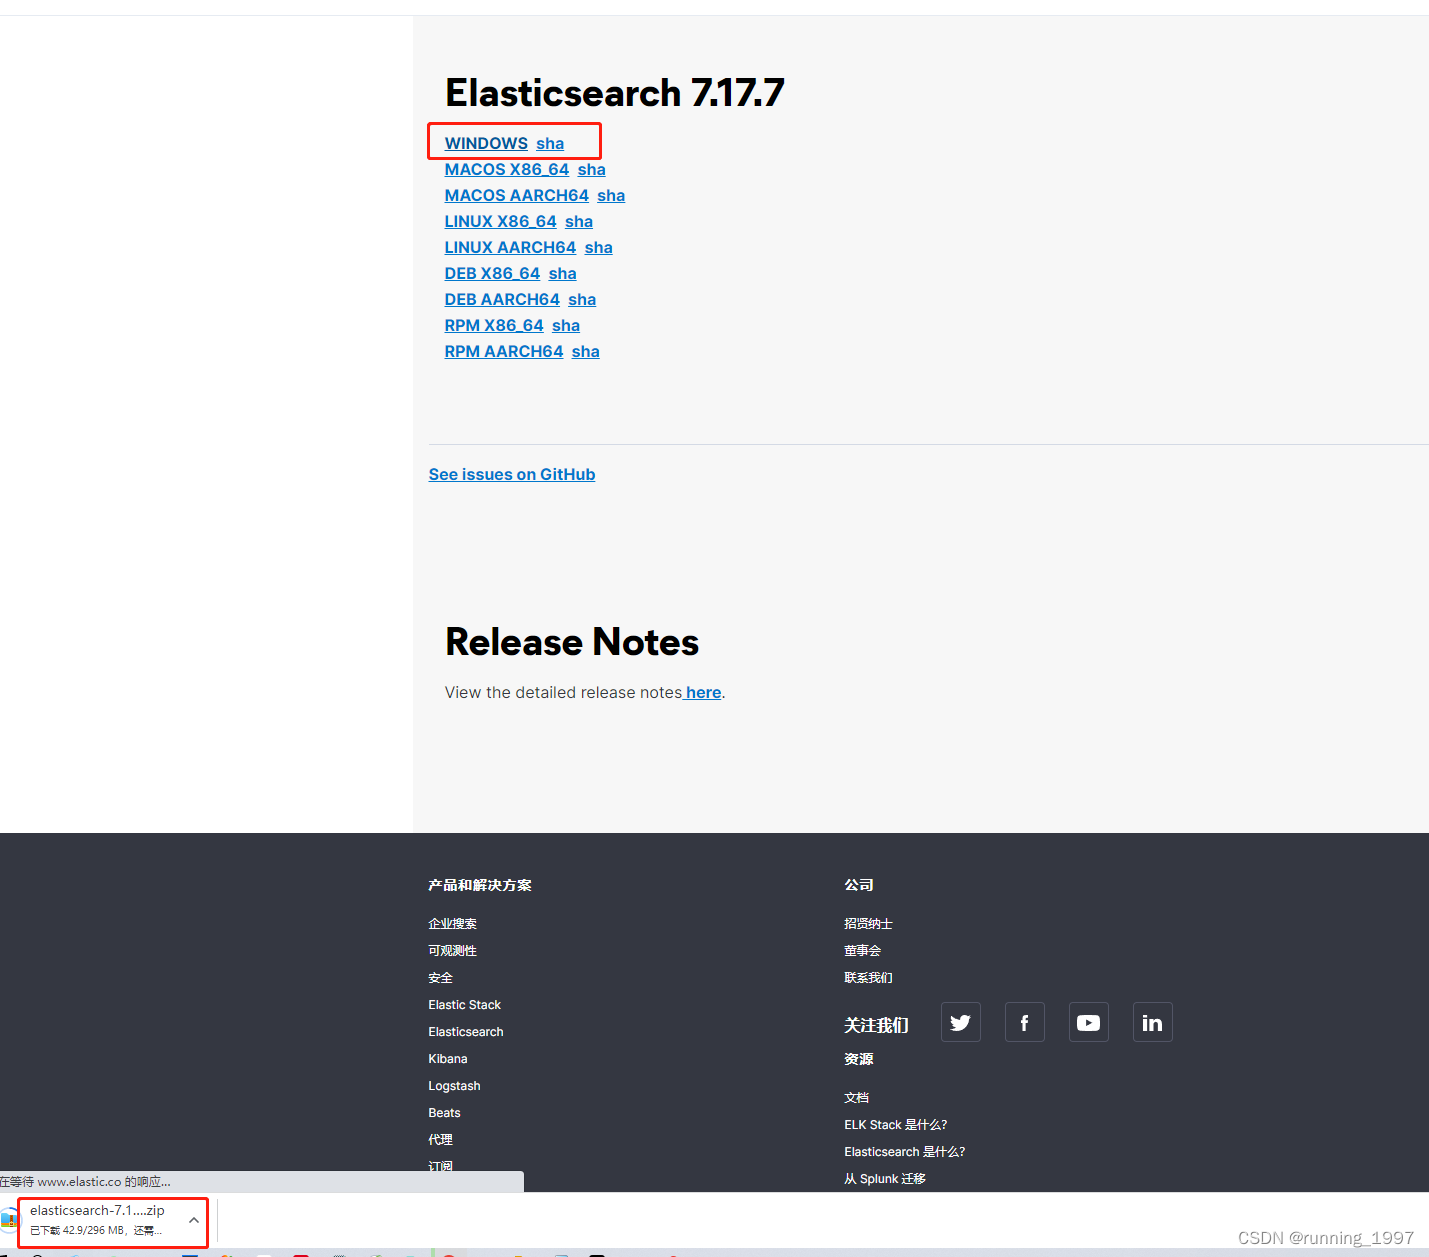Open the downloading elasticsearch zip file icon
This screenshot has width=1429, height=1257.
point(11,1219)
